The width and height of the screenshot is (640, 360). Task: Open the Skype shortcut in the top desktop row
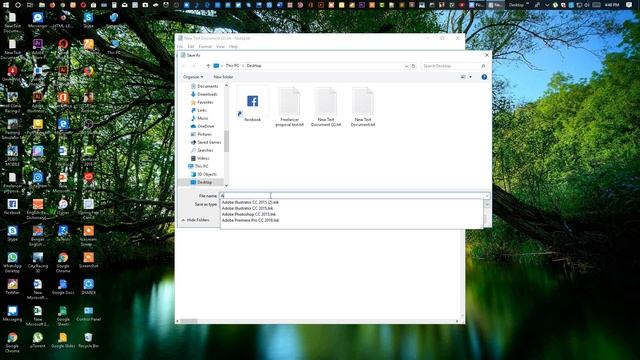(89, 20)
